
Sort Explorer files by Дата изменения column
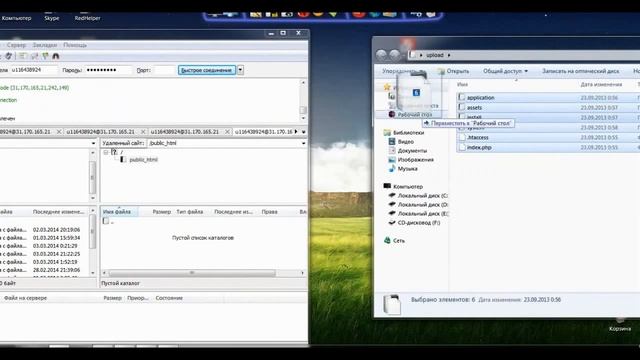pyautogui.click(x=601, y=85)
